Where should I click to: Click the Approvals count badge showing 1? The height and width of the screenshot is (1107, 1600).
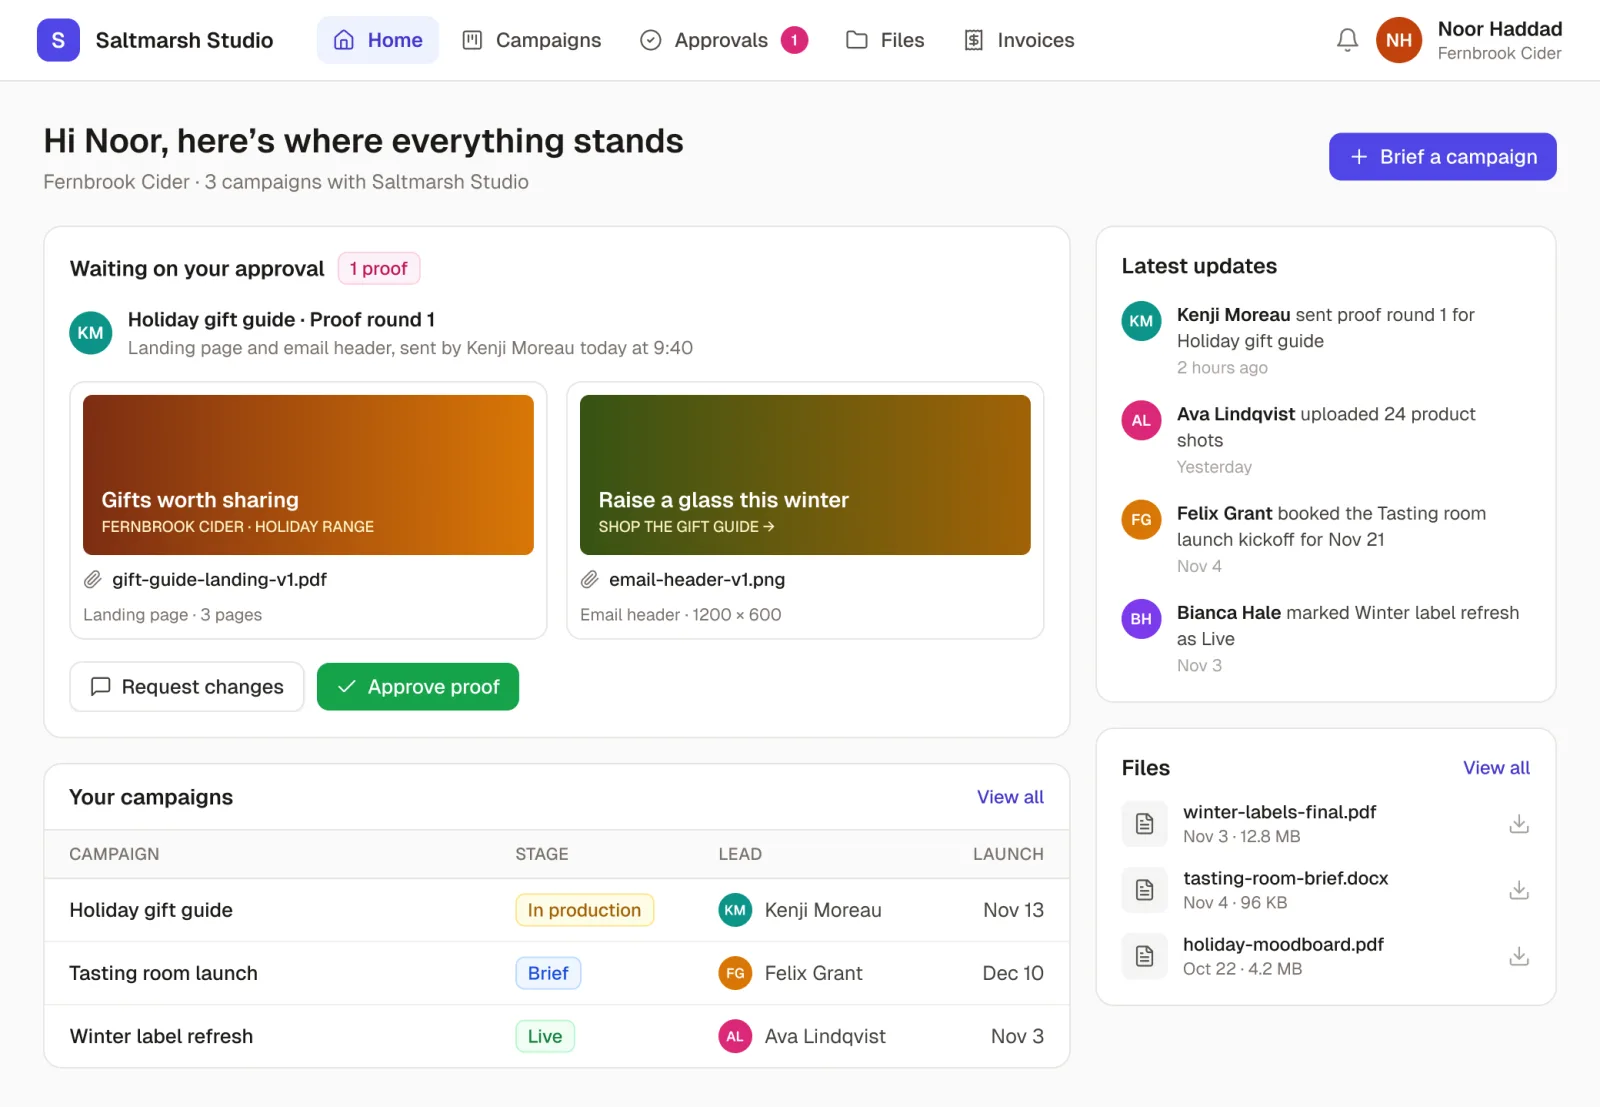[794, 40]
